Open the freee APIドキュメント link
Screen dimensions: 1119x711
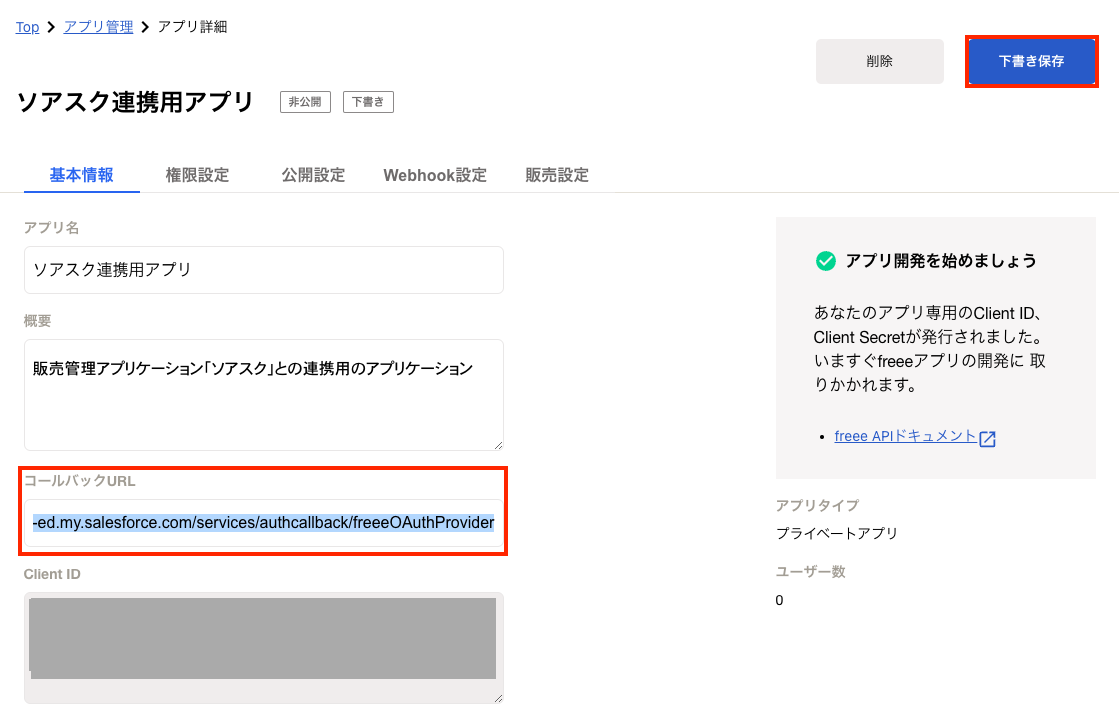tap(905, 436)
